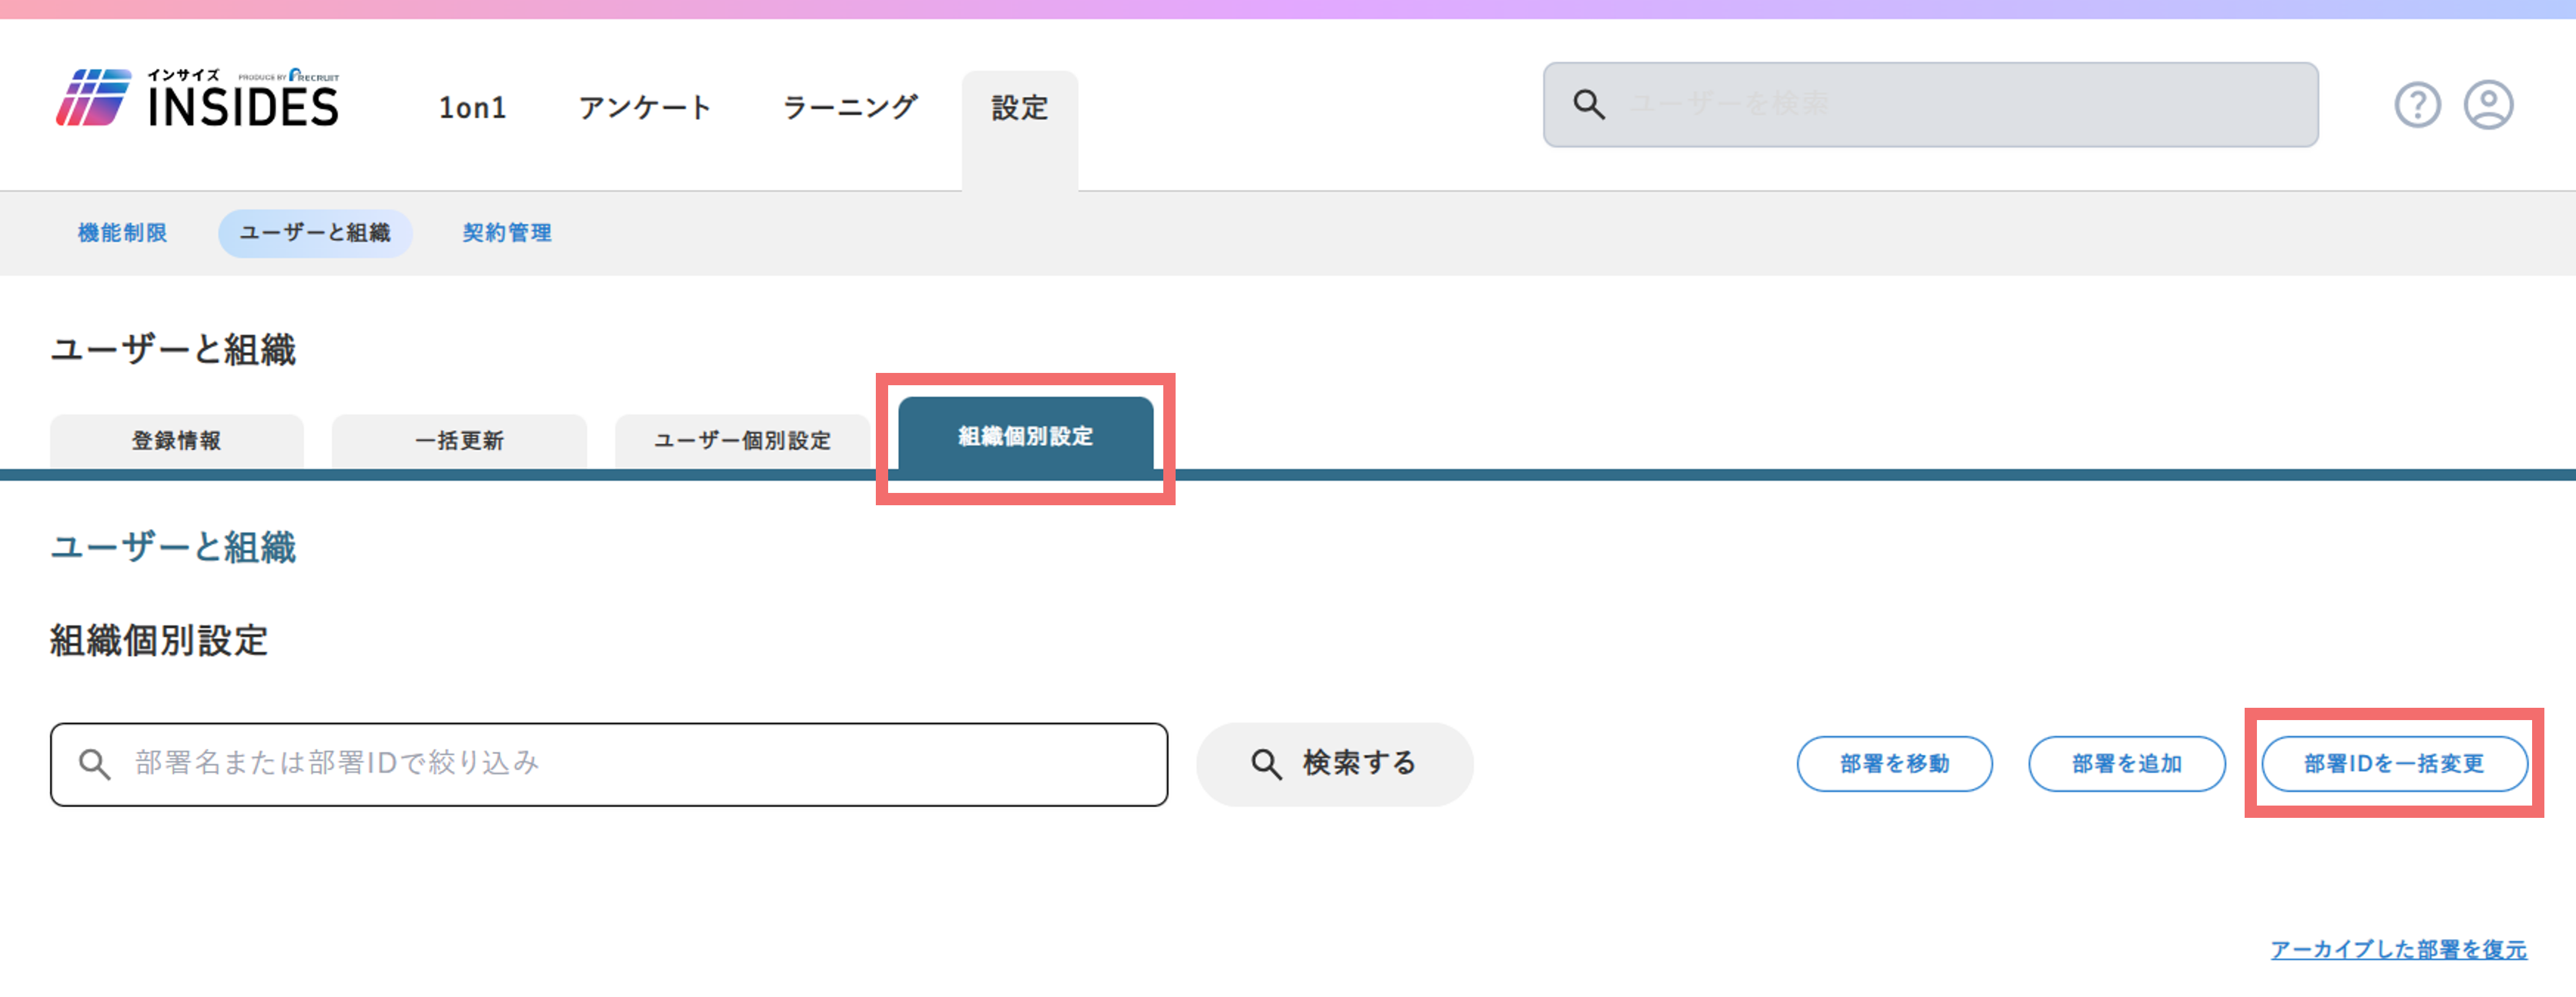
Task: Open the ラーニング menu
Action: click(849, 107)
